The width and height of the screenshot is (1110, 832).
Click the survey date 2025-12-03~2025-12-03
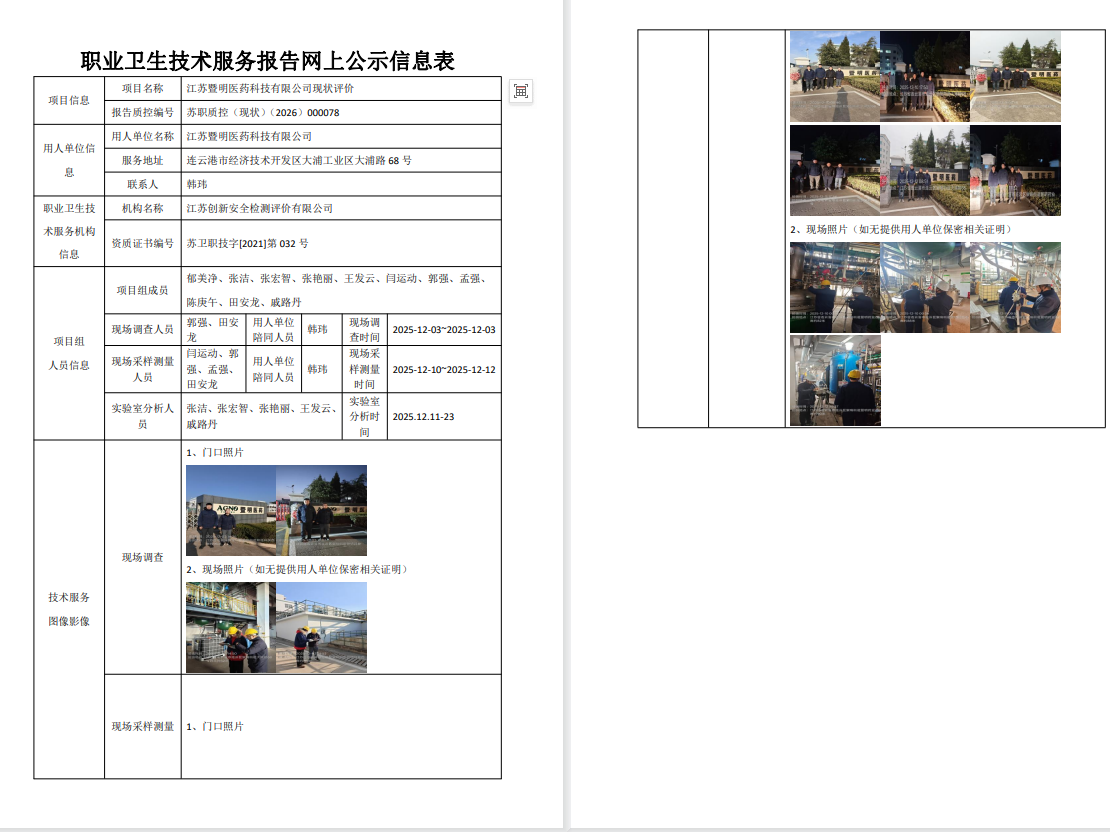(444, 330)
